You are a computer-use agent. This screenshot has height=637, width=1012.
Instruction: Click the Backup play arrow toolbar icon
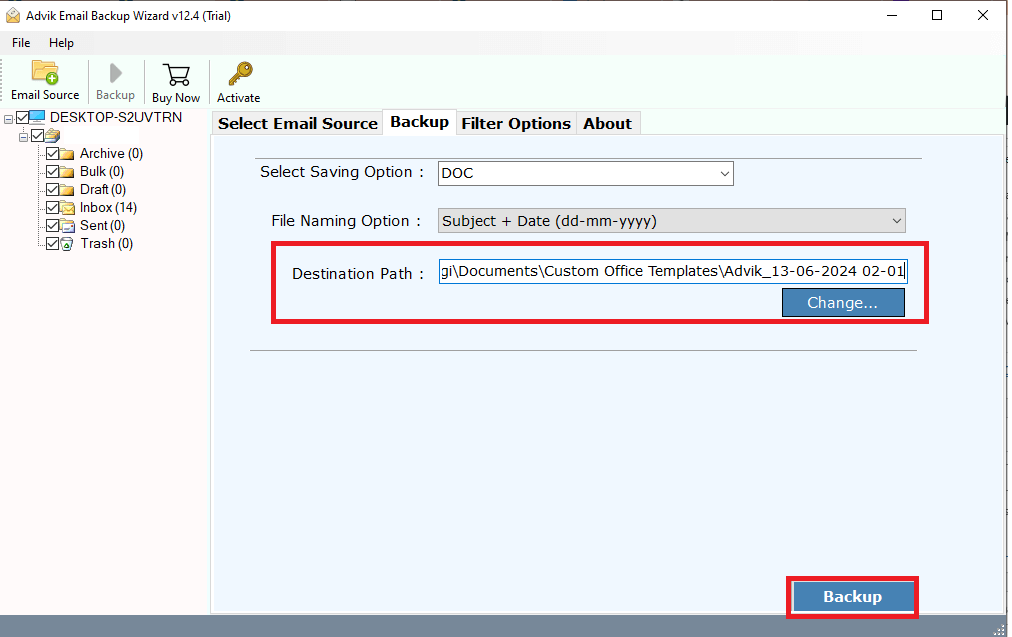click(116, 73)
